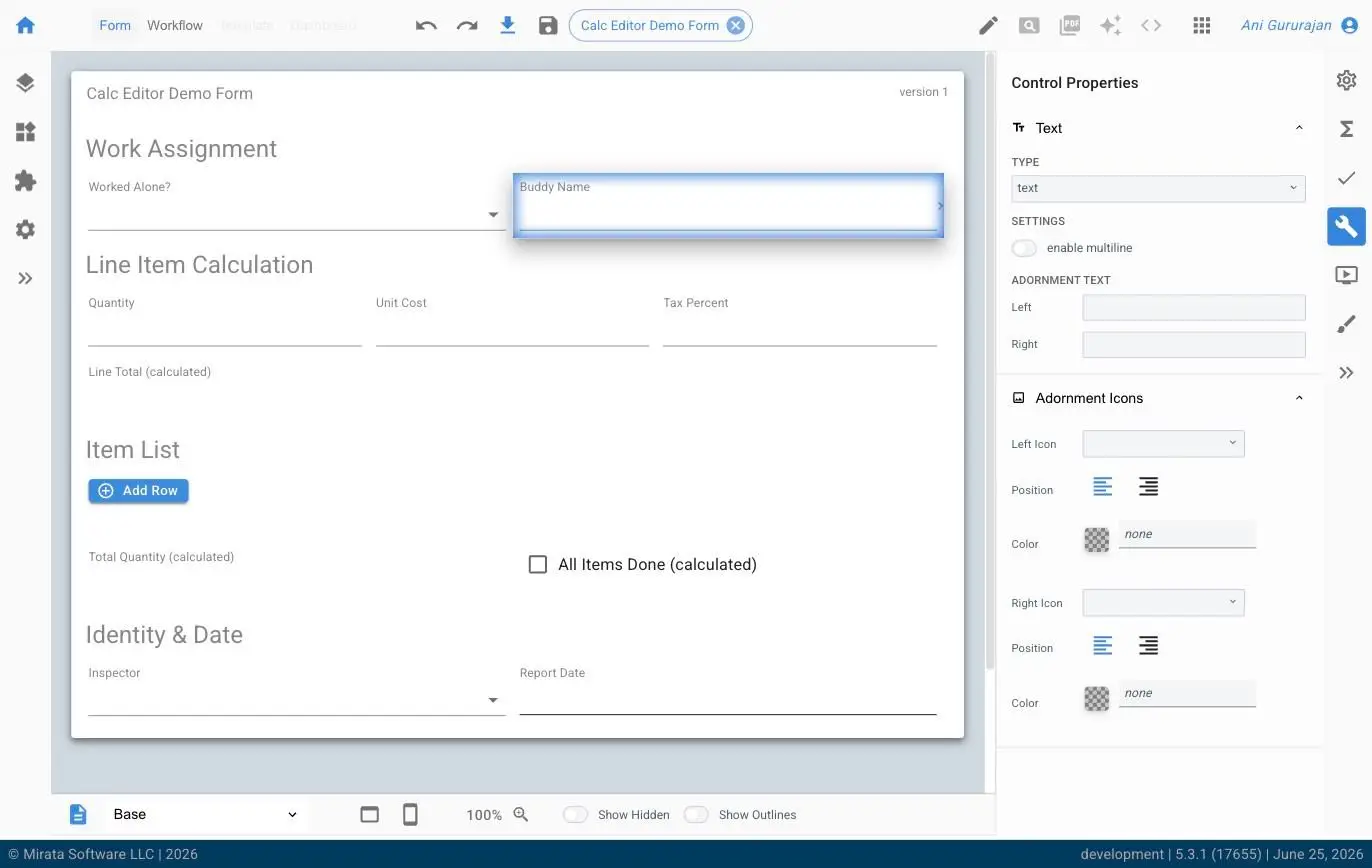Click the Right Icon color swatch
This screenshot has height=868, width=1372.
[1097, 699]
